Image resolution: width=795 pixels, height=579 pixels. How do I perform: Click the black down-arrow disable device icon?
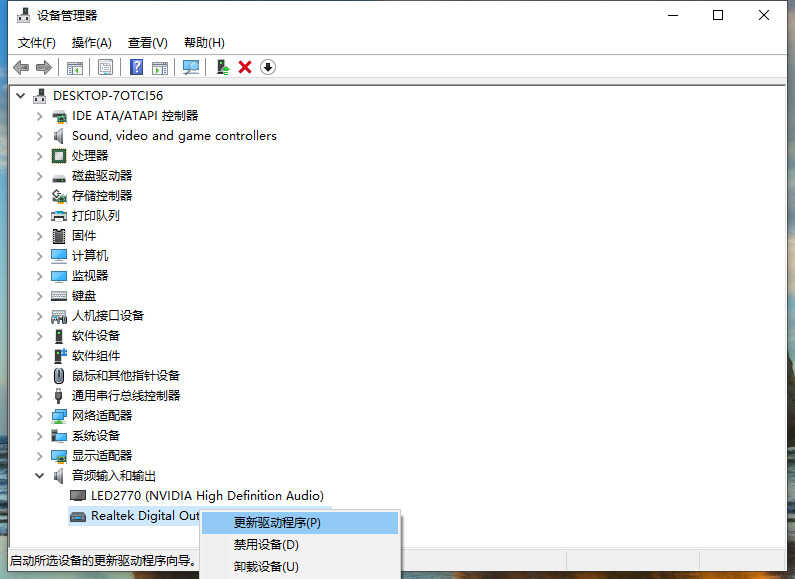[268, 67]
